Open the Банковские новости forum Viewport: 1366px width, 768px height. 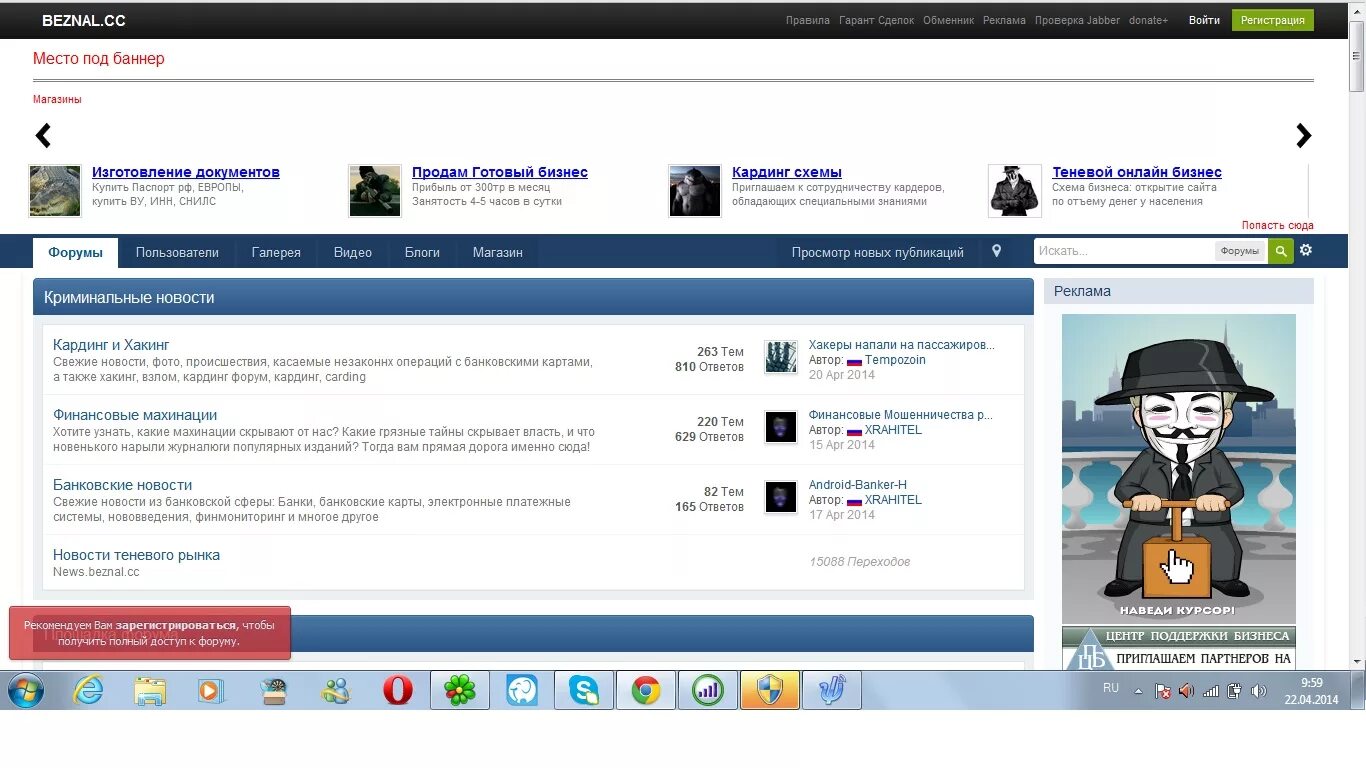pos(122,485)
